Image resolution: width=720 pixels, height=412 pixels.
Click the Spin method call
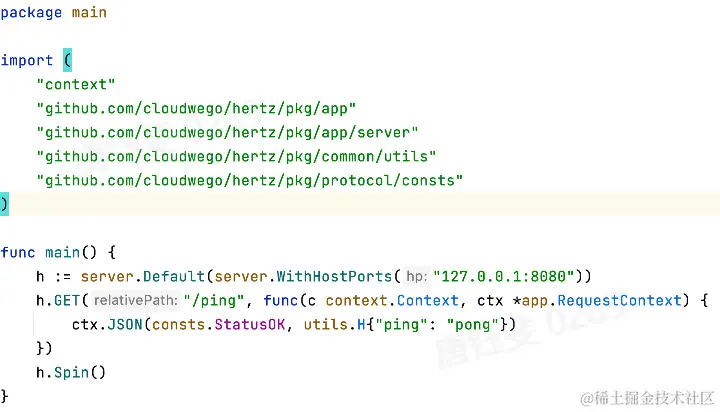point(71,372)
